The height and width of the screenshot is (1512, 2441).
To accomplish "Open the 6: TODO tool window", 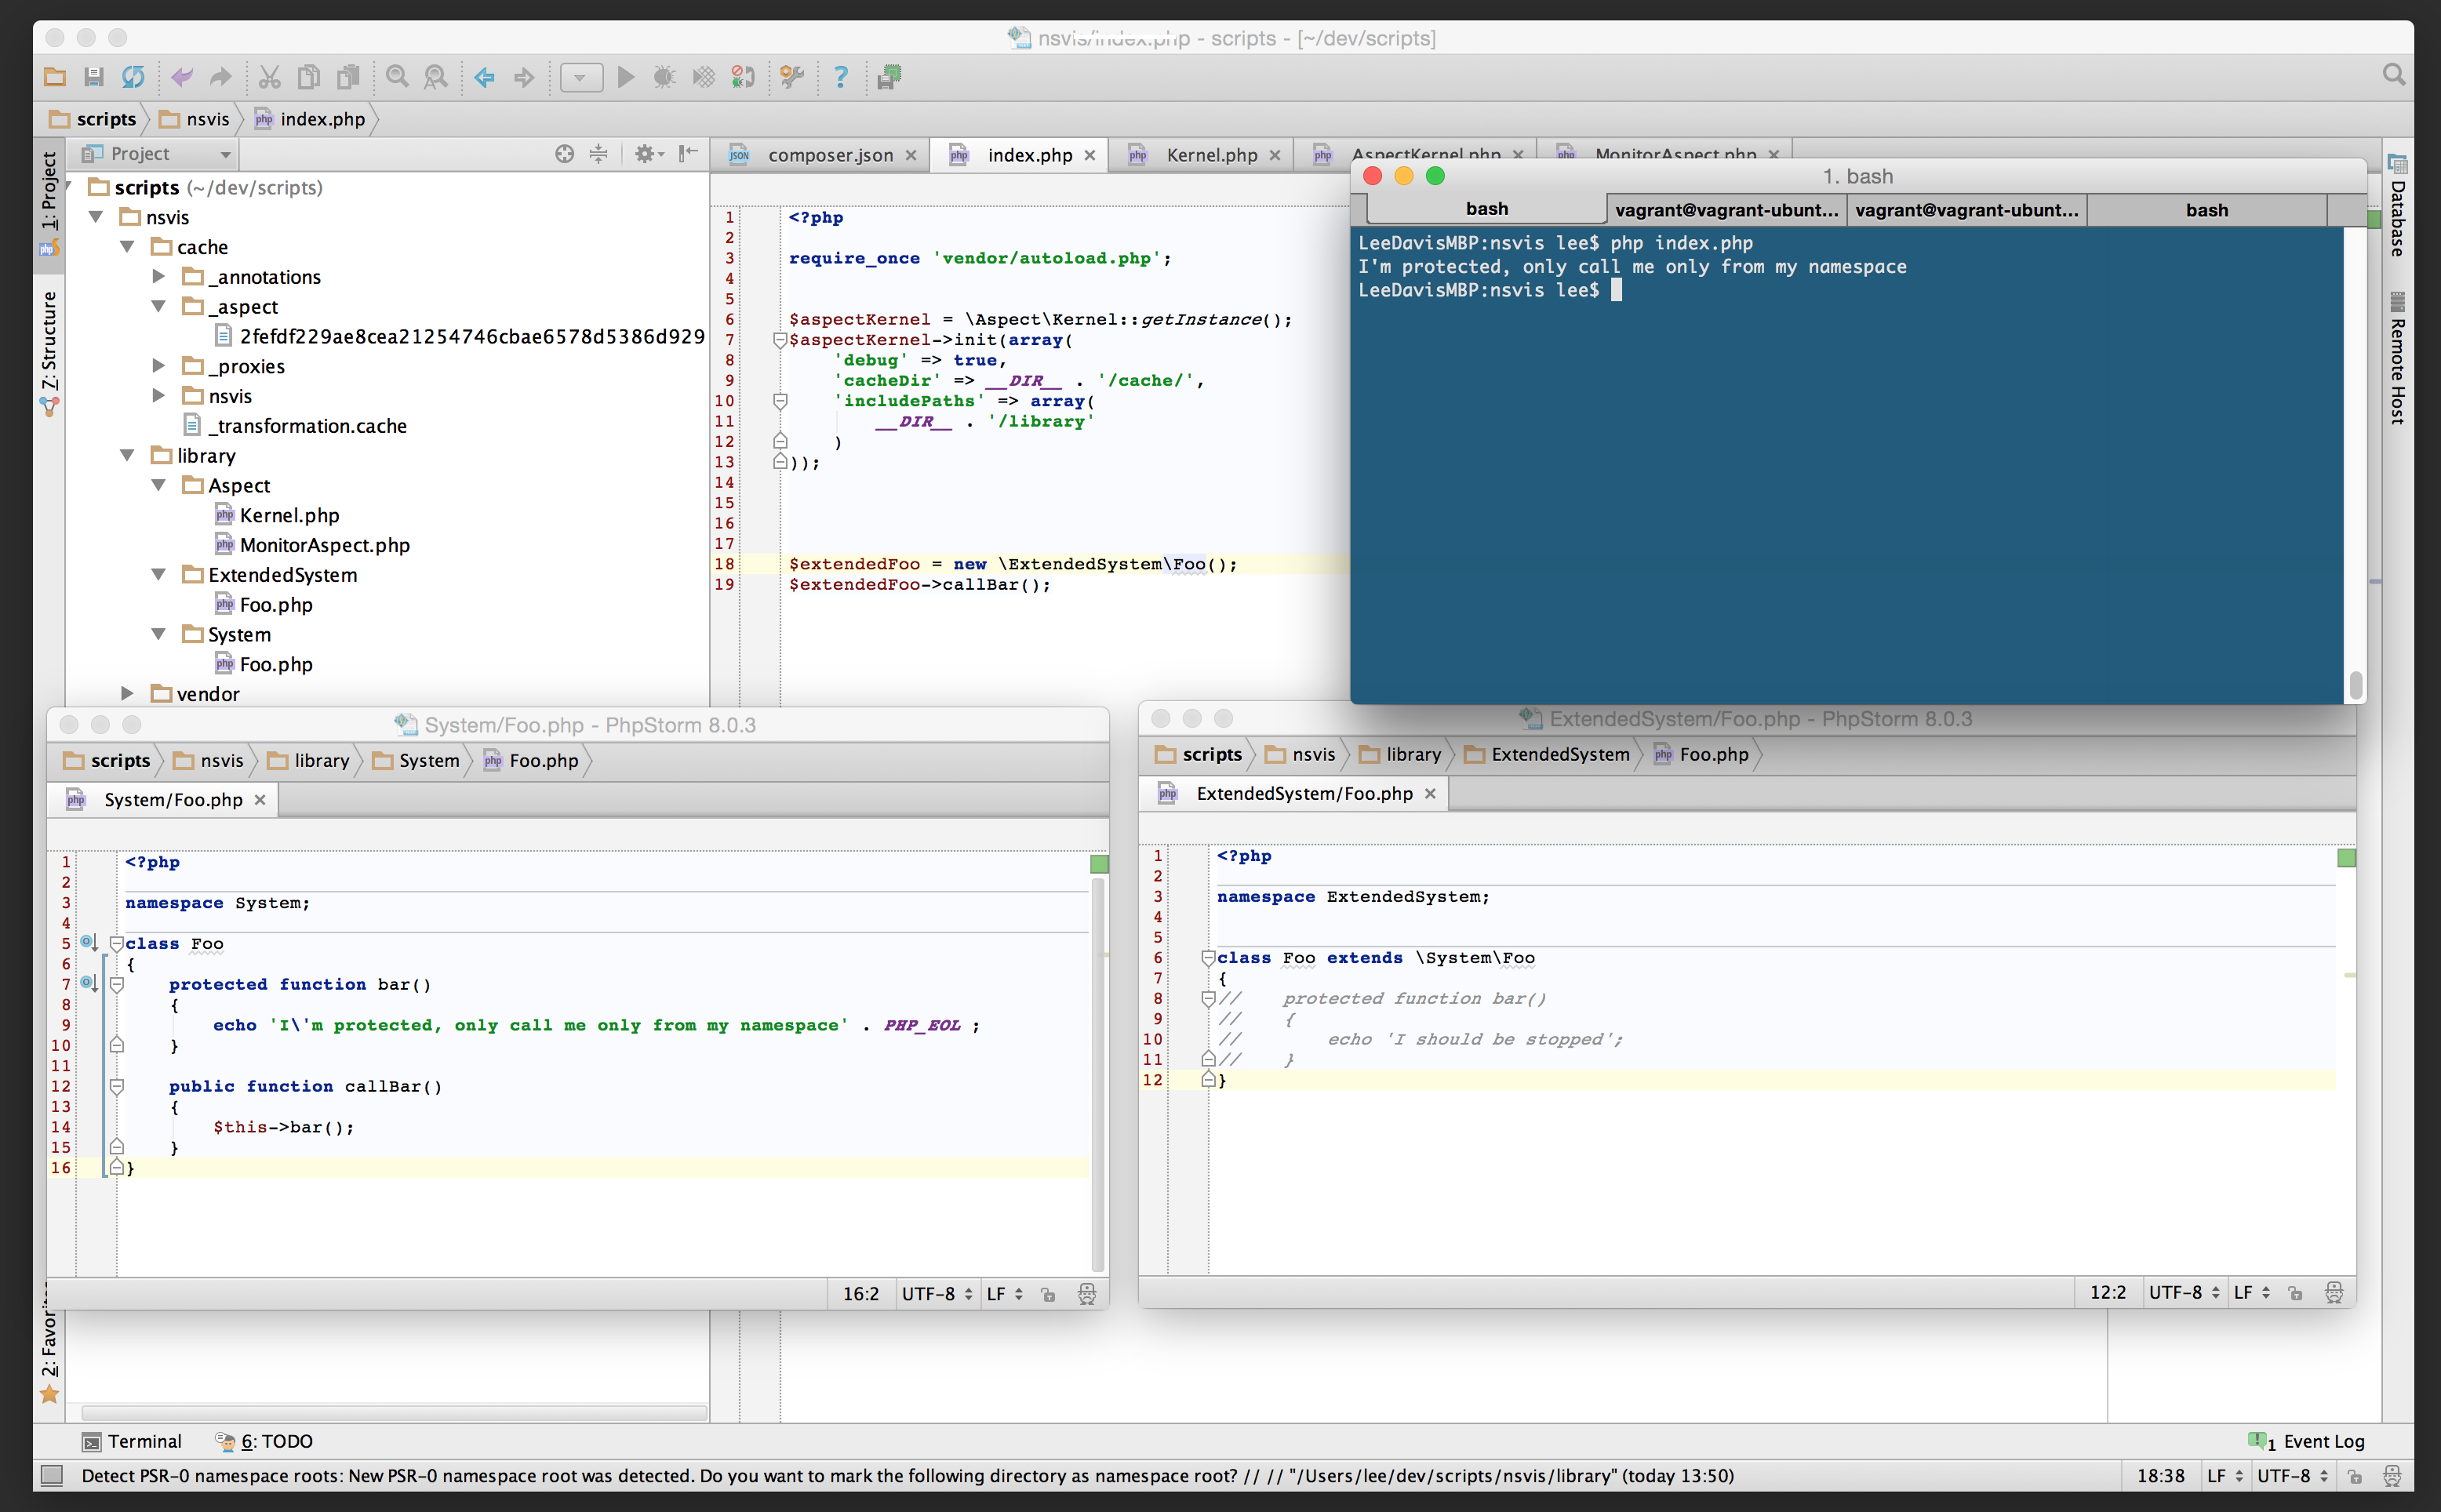I will coord(264,1441).
